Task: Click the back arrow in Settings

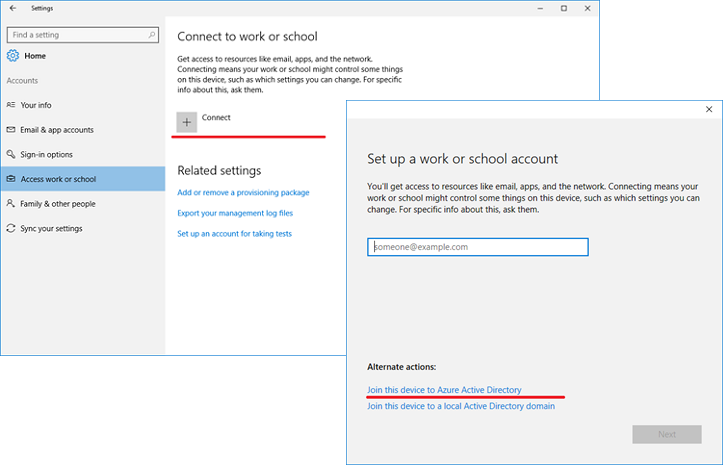Action: click(x=13, y=8)
